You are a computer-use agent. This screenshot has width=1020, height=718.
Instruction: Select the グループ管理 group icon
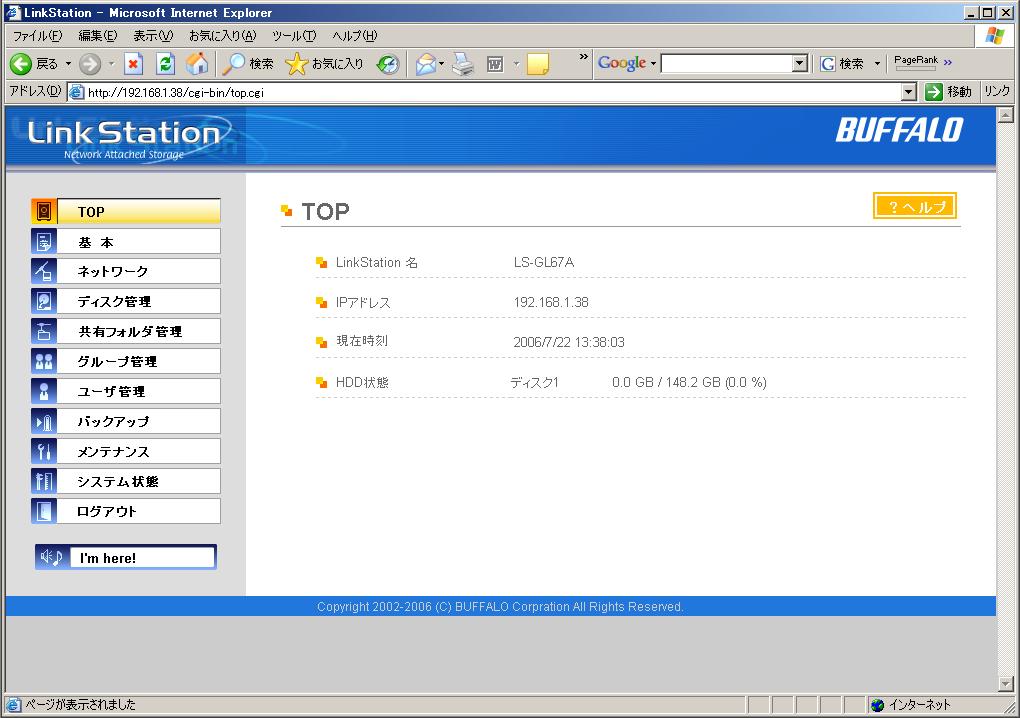pos(44,361)
